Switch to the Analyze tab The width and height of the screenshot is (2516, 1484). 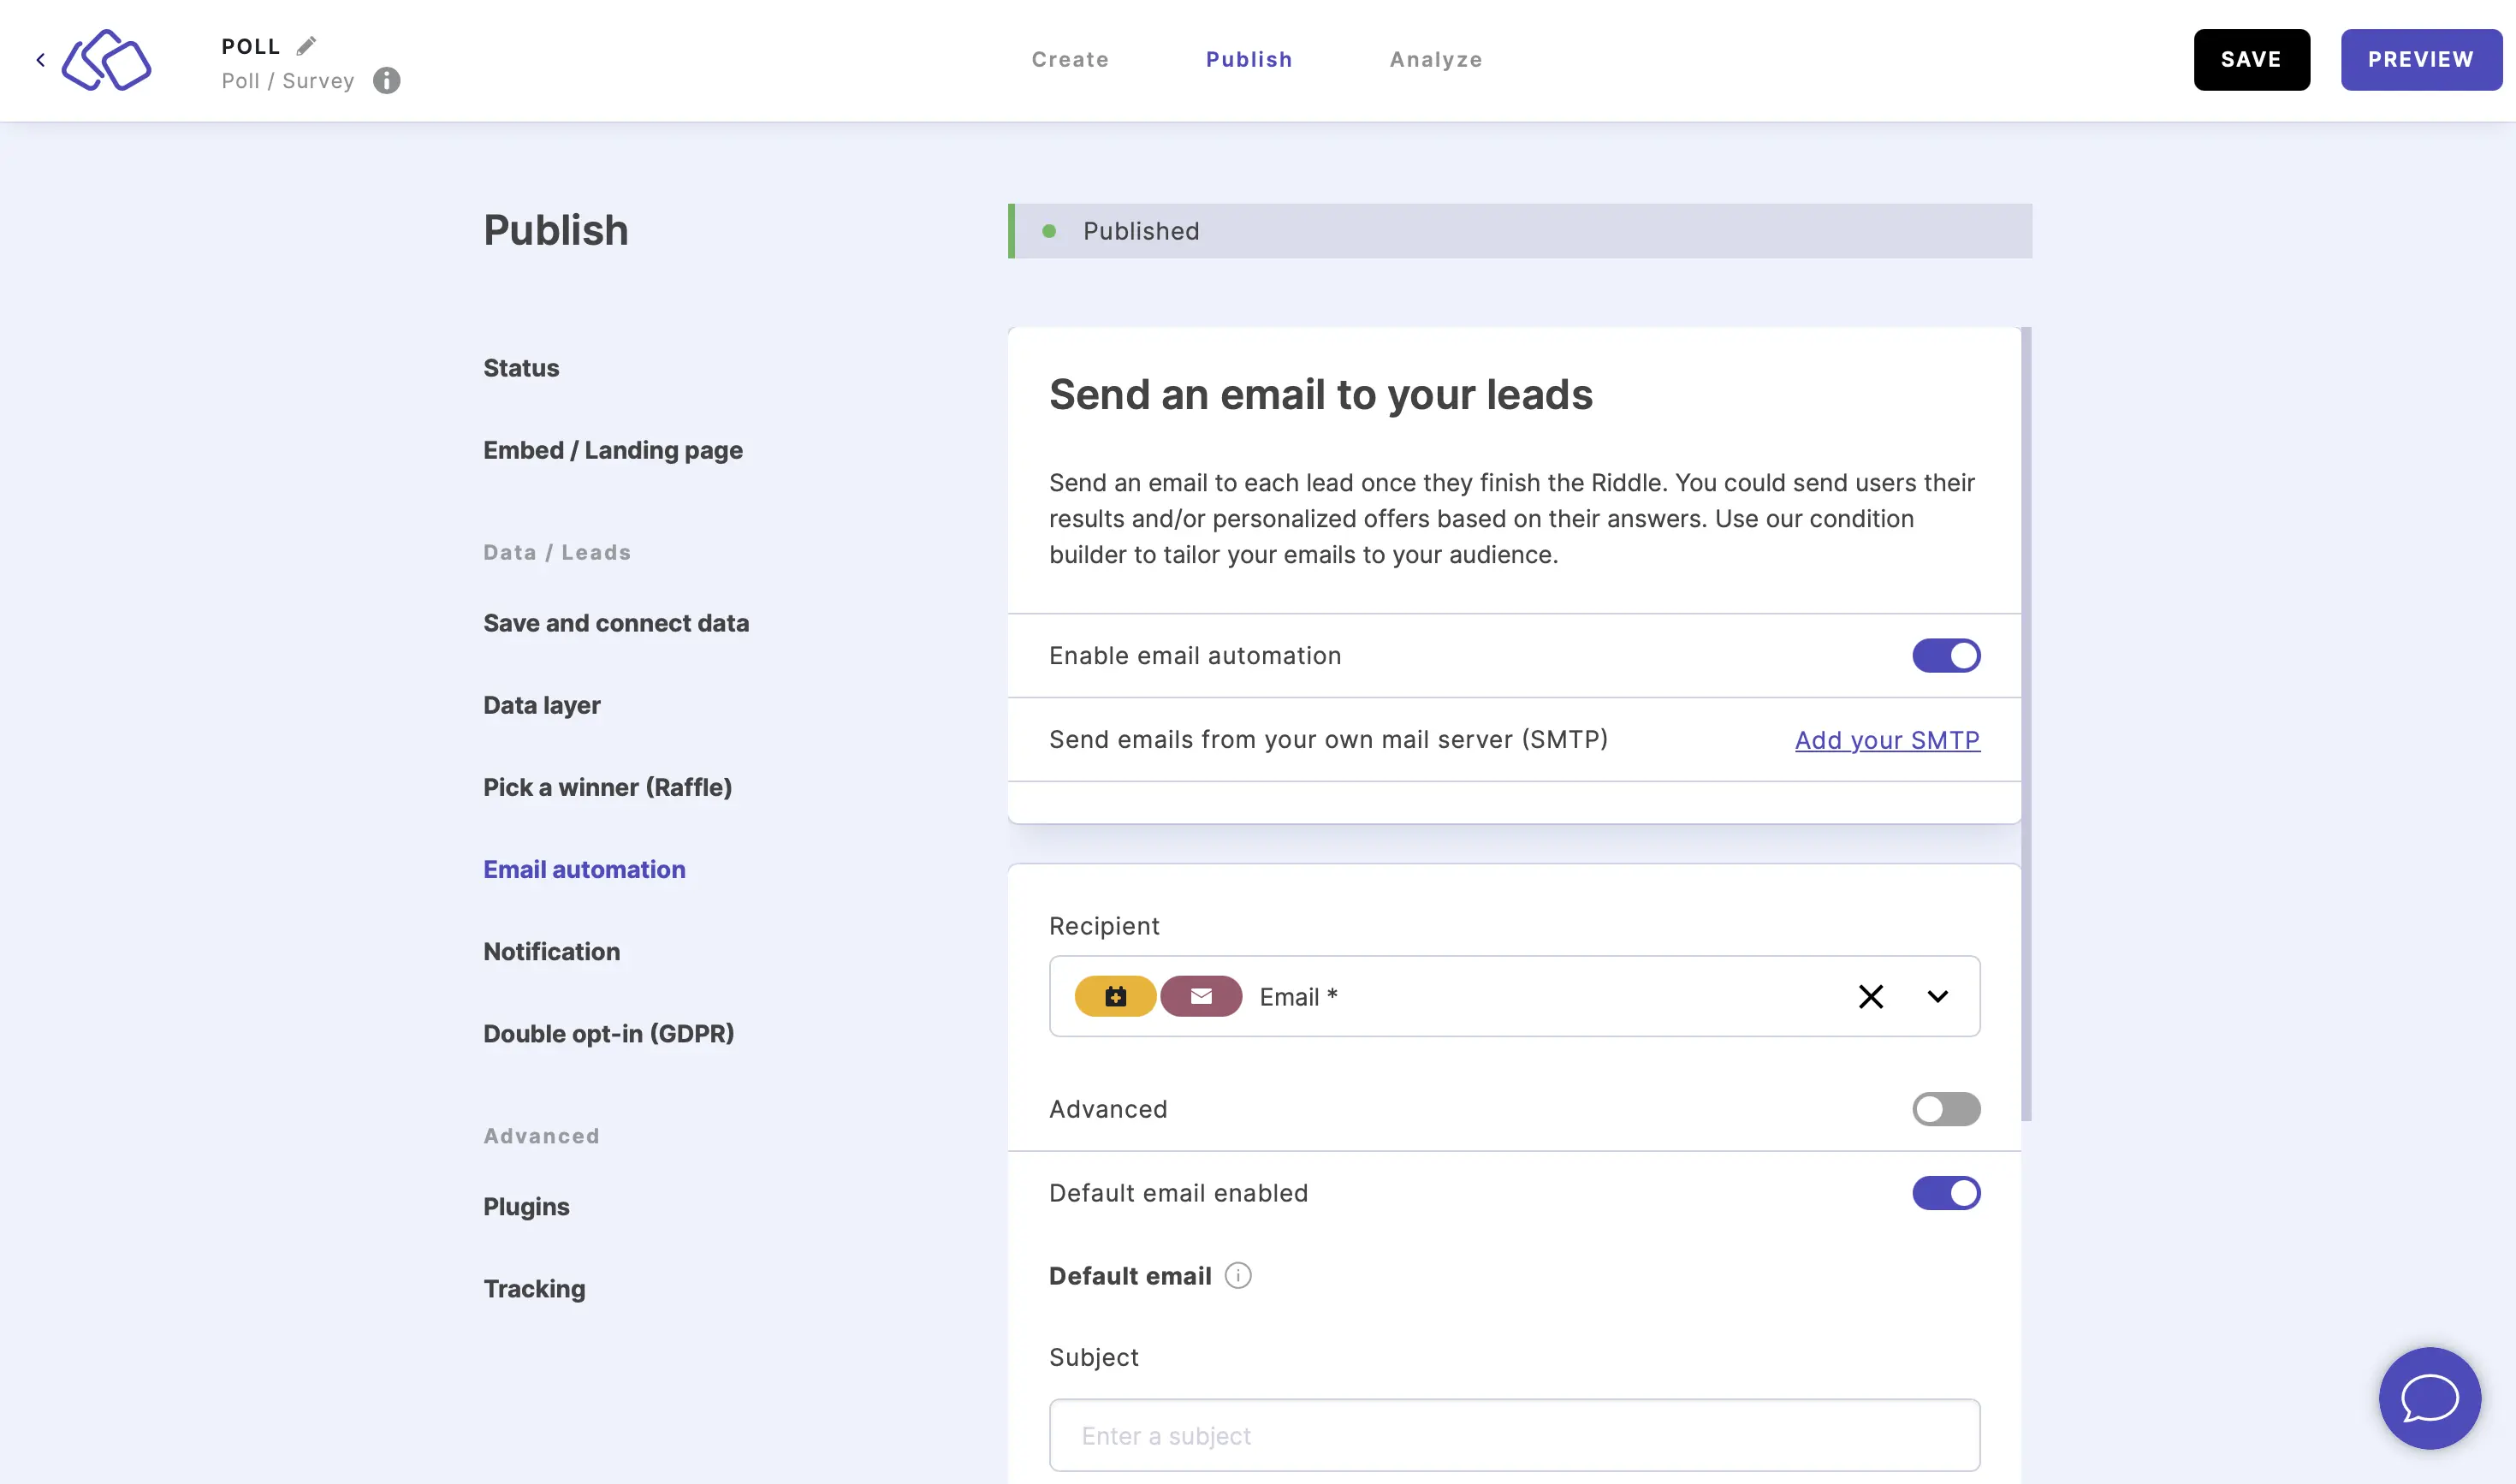tap(1435, 58)
